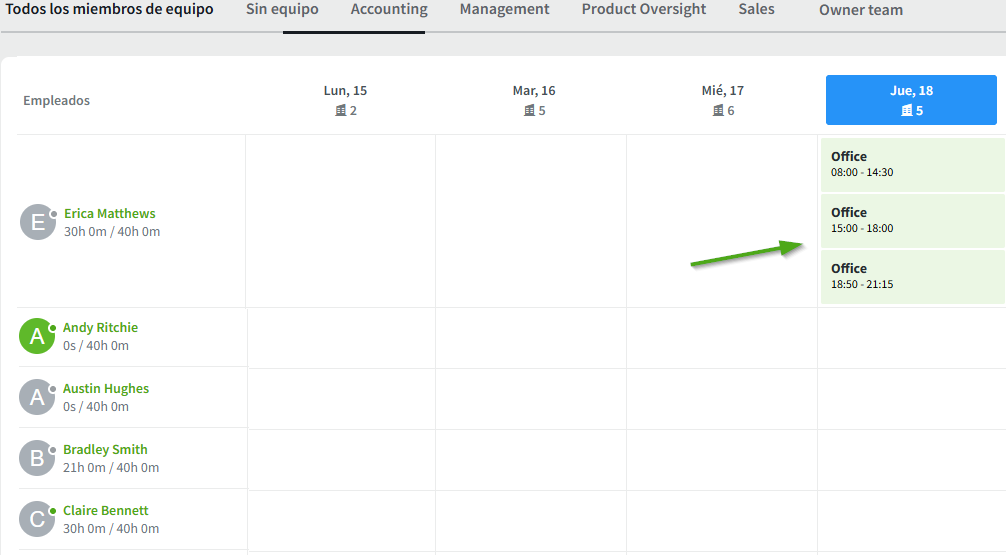
Task: Click Andy Ritchie's green avatar icon
Action: [37, 336]
